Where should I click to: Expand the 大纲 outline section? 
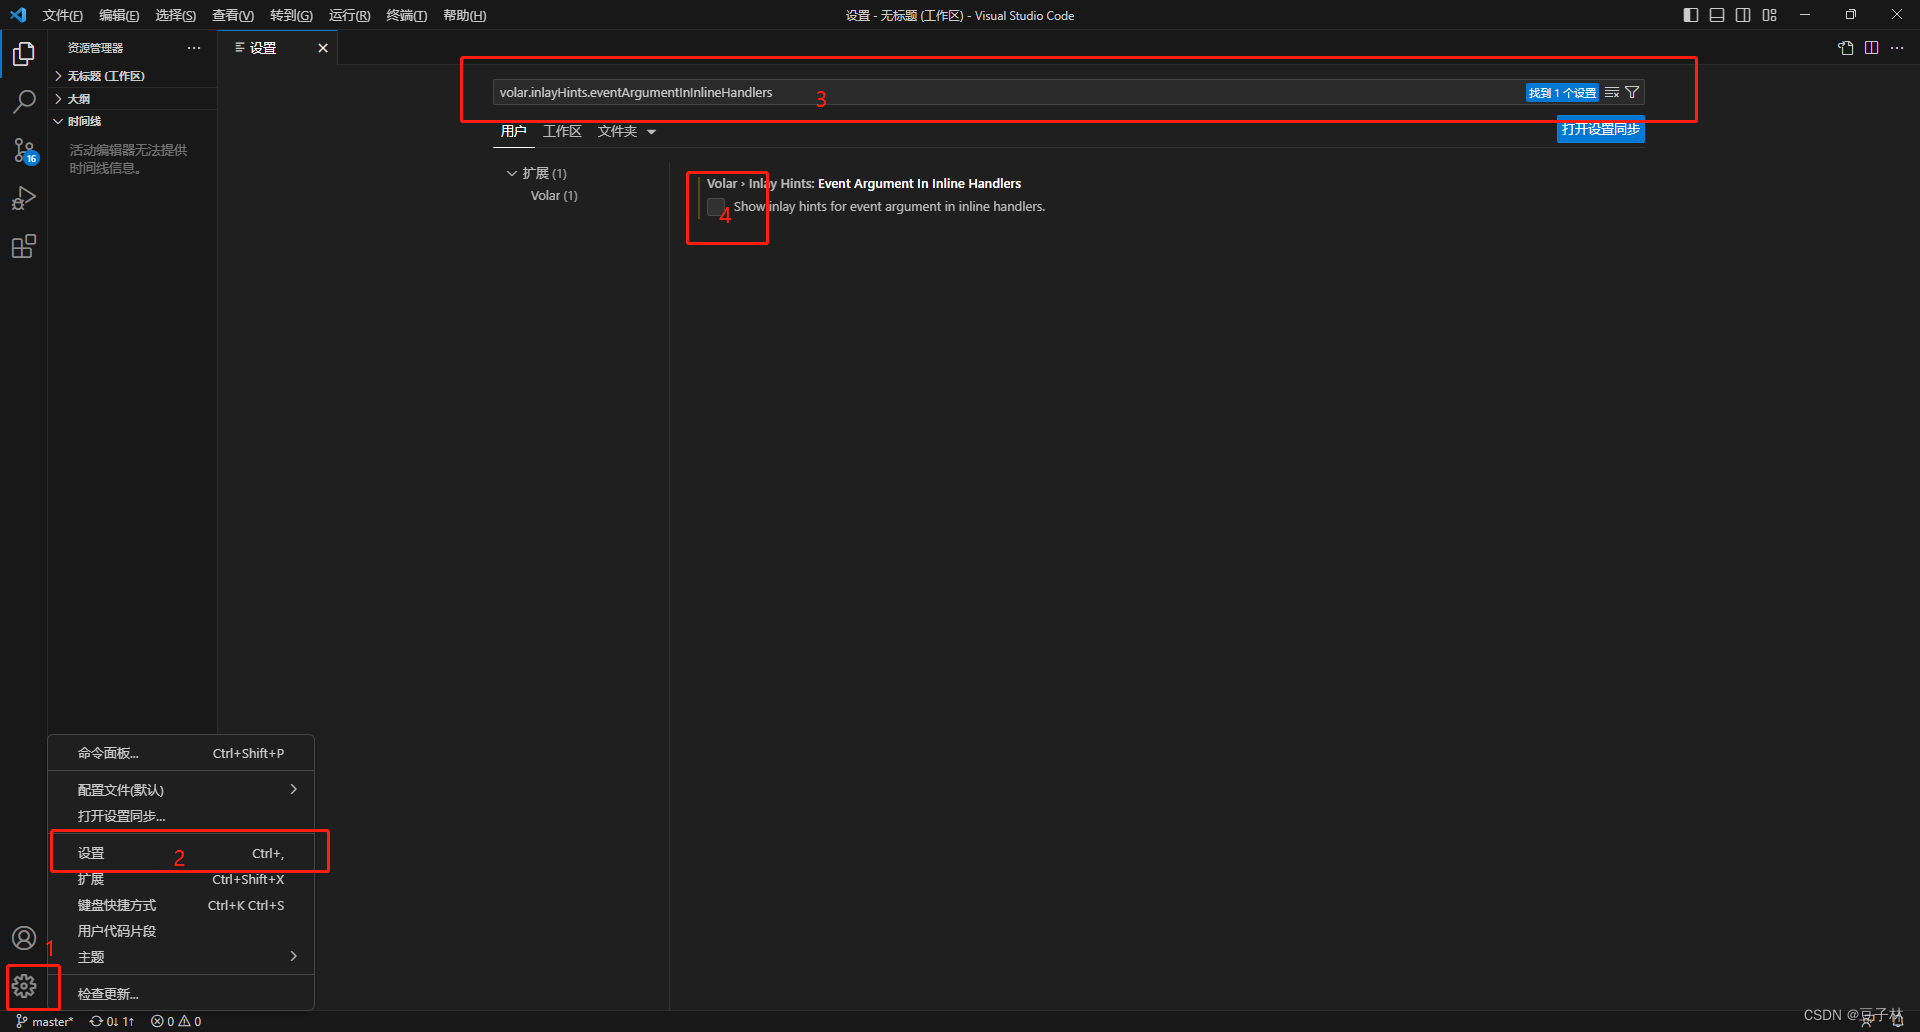click(132, 99)
